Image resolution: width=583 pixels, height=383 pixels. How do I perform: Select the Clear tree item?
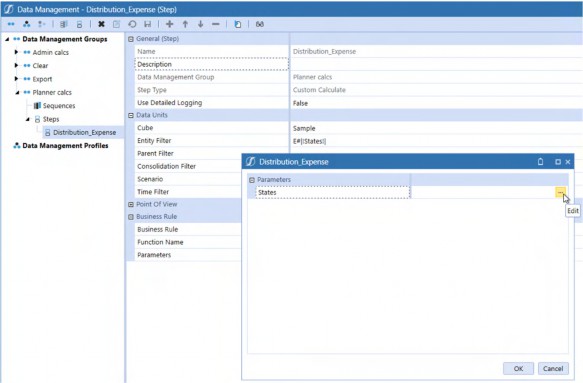[40, 66]
